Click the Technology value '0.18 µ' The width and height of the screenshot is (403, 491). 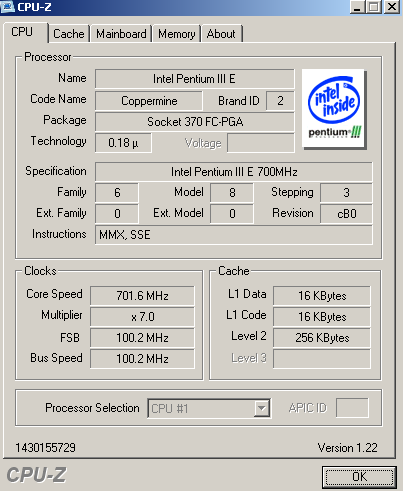[x=123, y=143]
